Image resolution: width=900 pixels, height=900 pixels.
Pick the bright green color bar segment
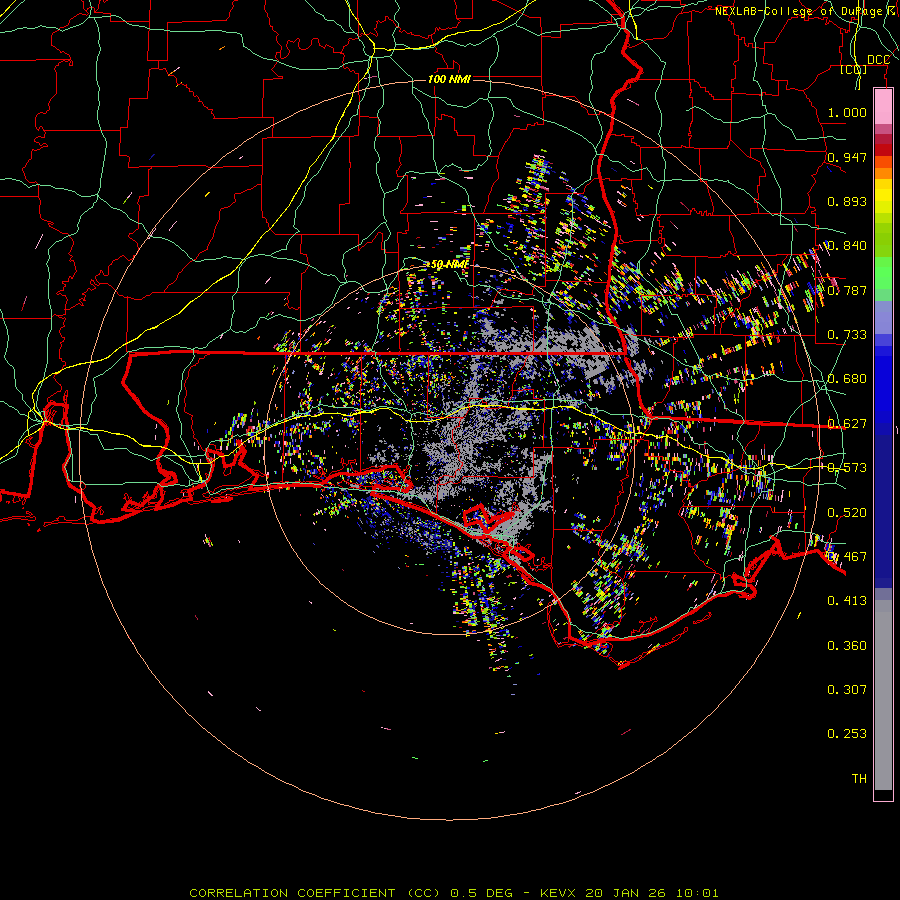pyautogui.click(x=883, y=273)
